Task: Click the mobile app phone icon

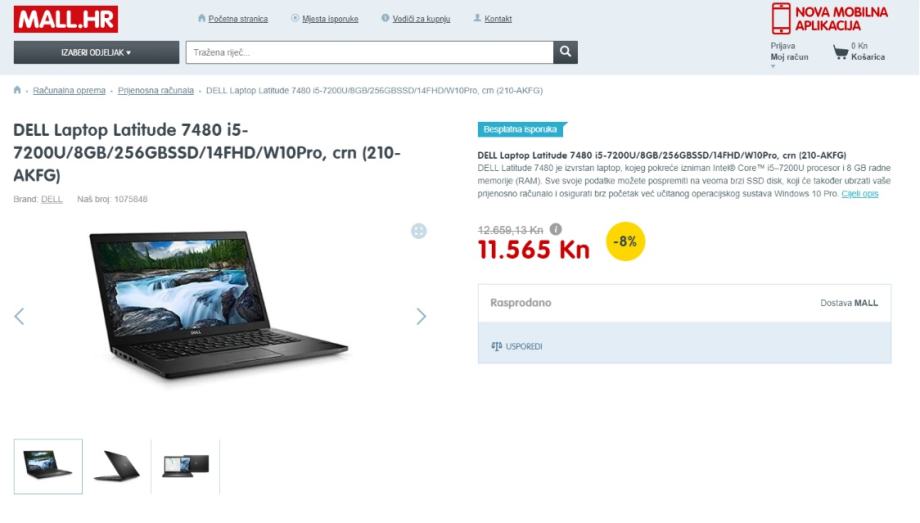Action: click(x=781, y=18)
